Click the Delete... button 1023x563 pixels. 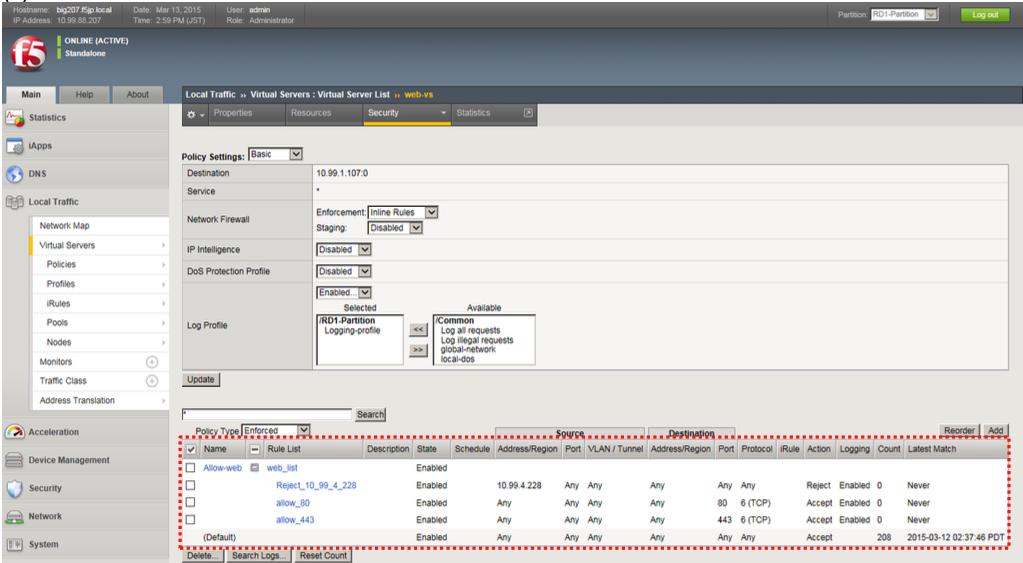tap(203, 556)
